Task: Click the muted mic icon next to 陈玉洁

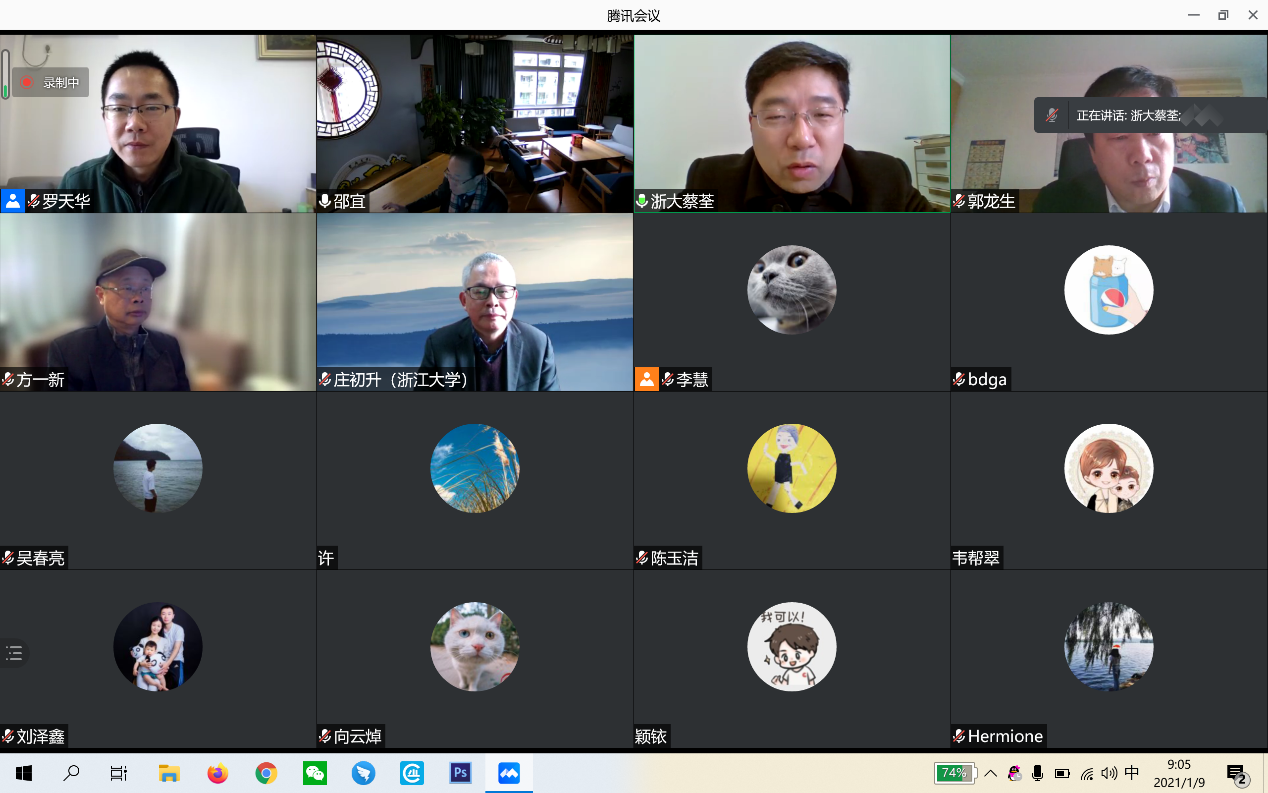Action: pos(642,558)
